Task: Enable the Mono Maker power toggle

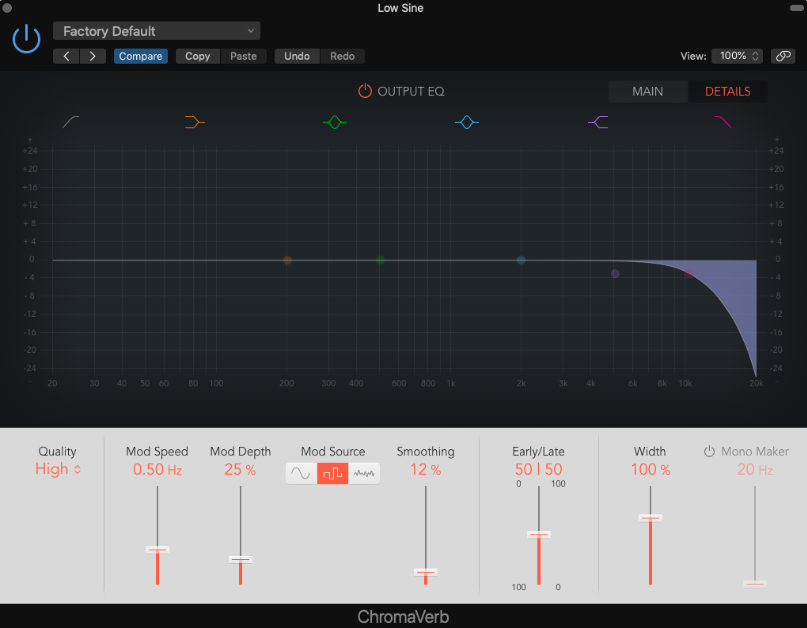Action: click(710, 451)
